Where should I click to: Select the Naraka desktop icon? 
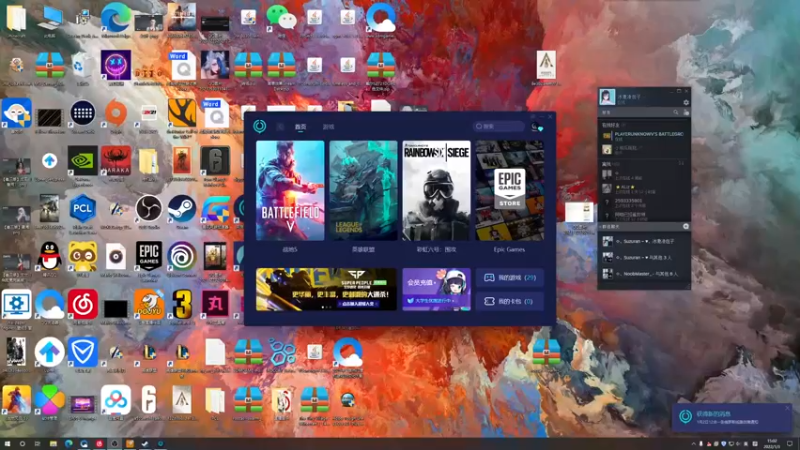[x=116, y=164]
